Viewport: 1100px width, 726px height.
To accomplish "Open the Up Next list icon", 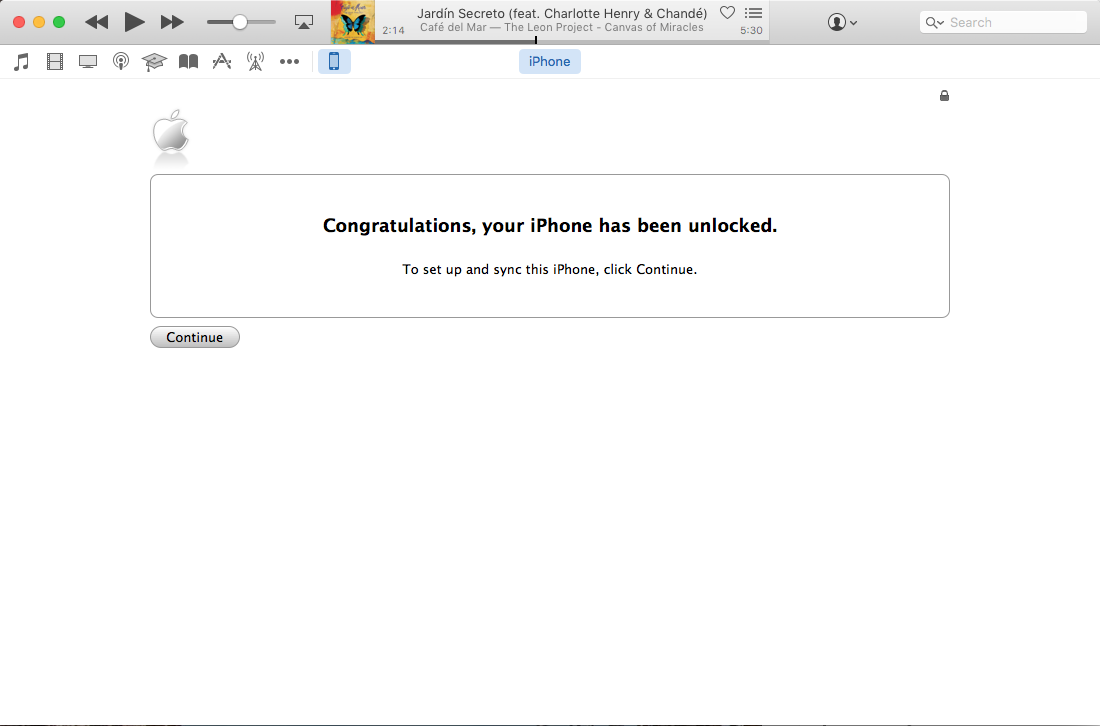I will click(753, 13).
